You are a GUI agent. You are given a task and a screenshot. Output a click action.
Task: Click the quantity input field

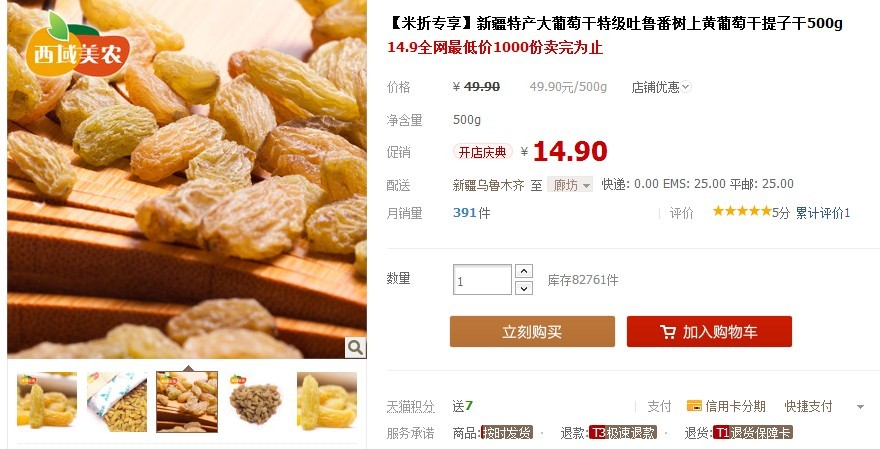(482, 280)
